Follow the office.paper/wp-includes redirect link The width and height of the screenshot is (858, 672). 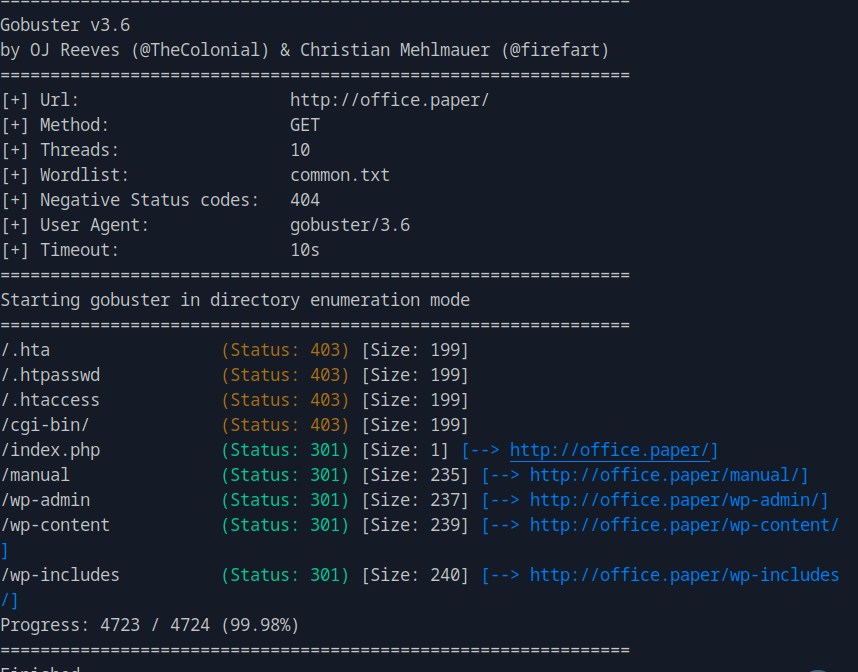pos(684,575)
